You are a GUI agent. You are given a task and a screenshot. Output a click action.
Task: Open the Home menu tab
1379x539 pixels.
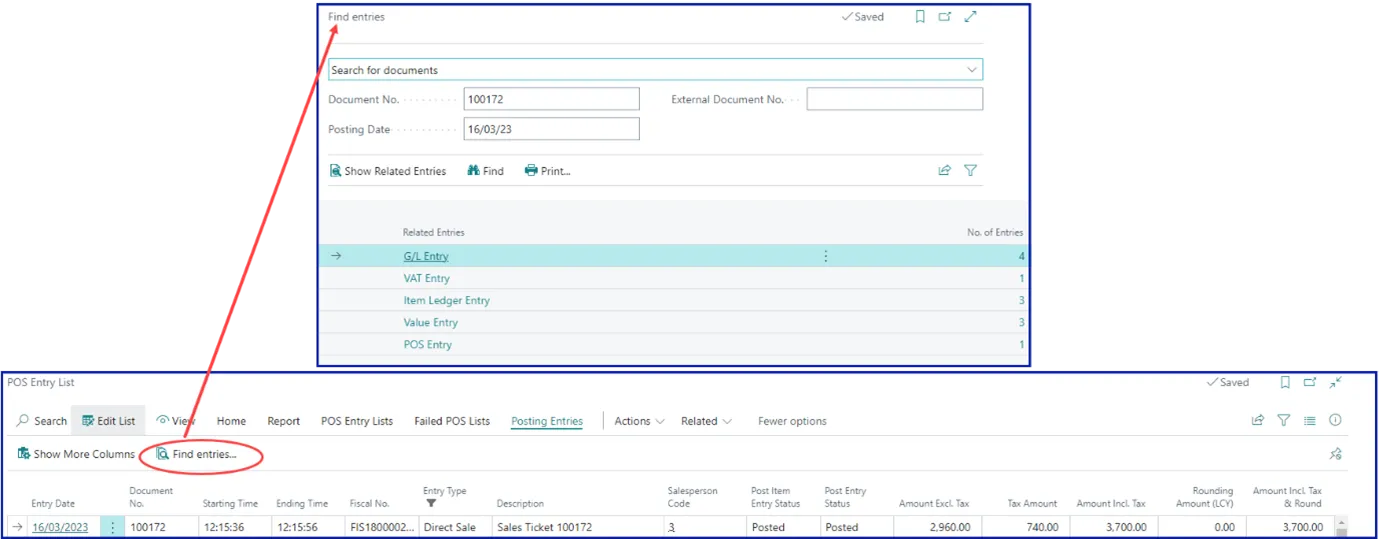point(231,421)
